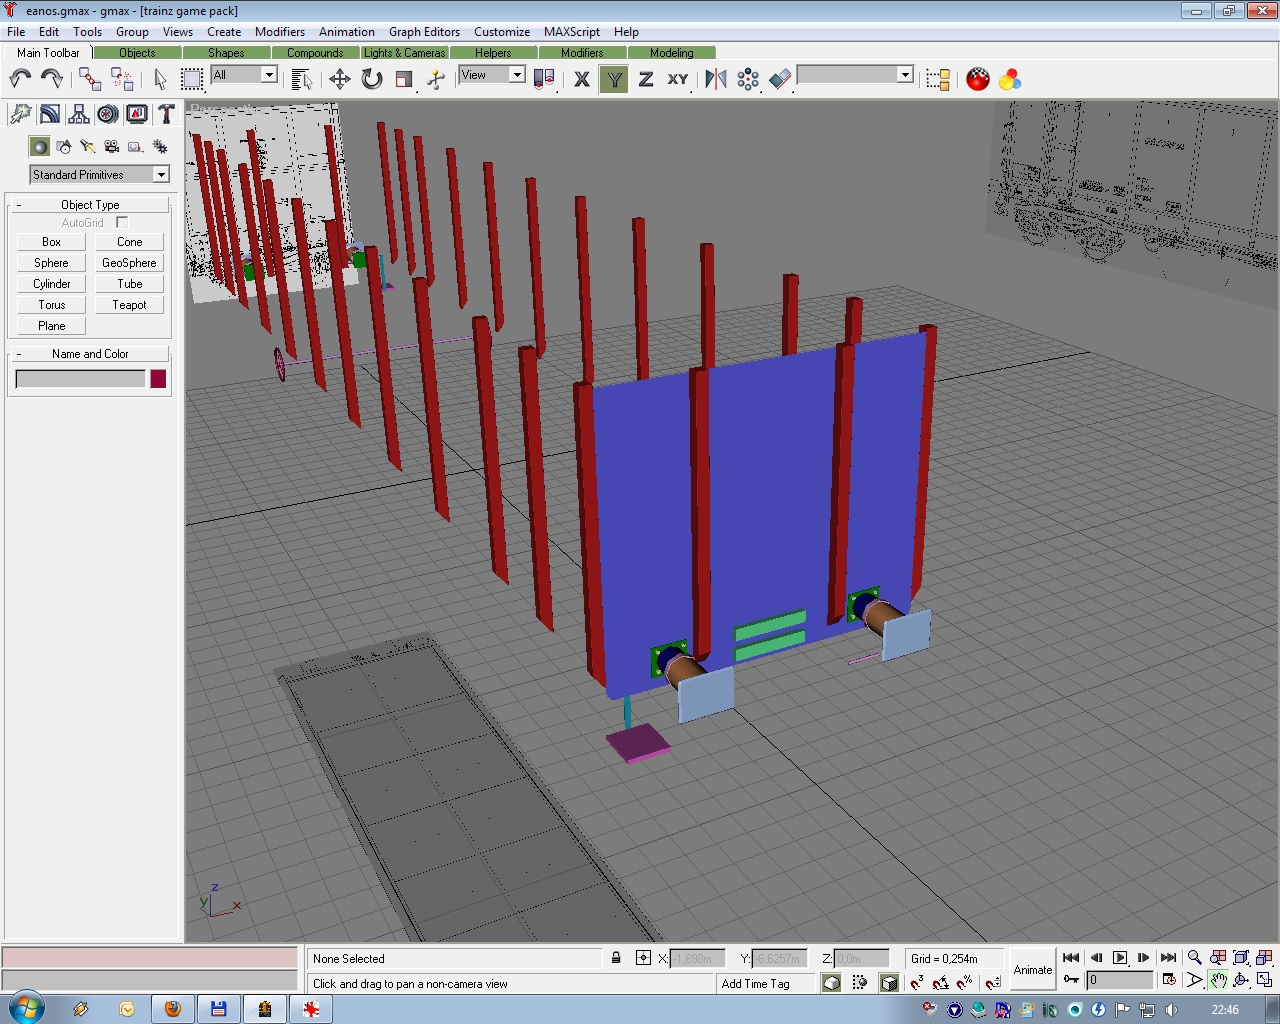Click the Animate button
This screenshot has height=1024, width=1280.
tap(1033, 970)
